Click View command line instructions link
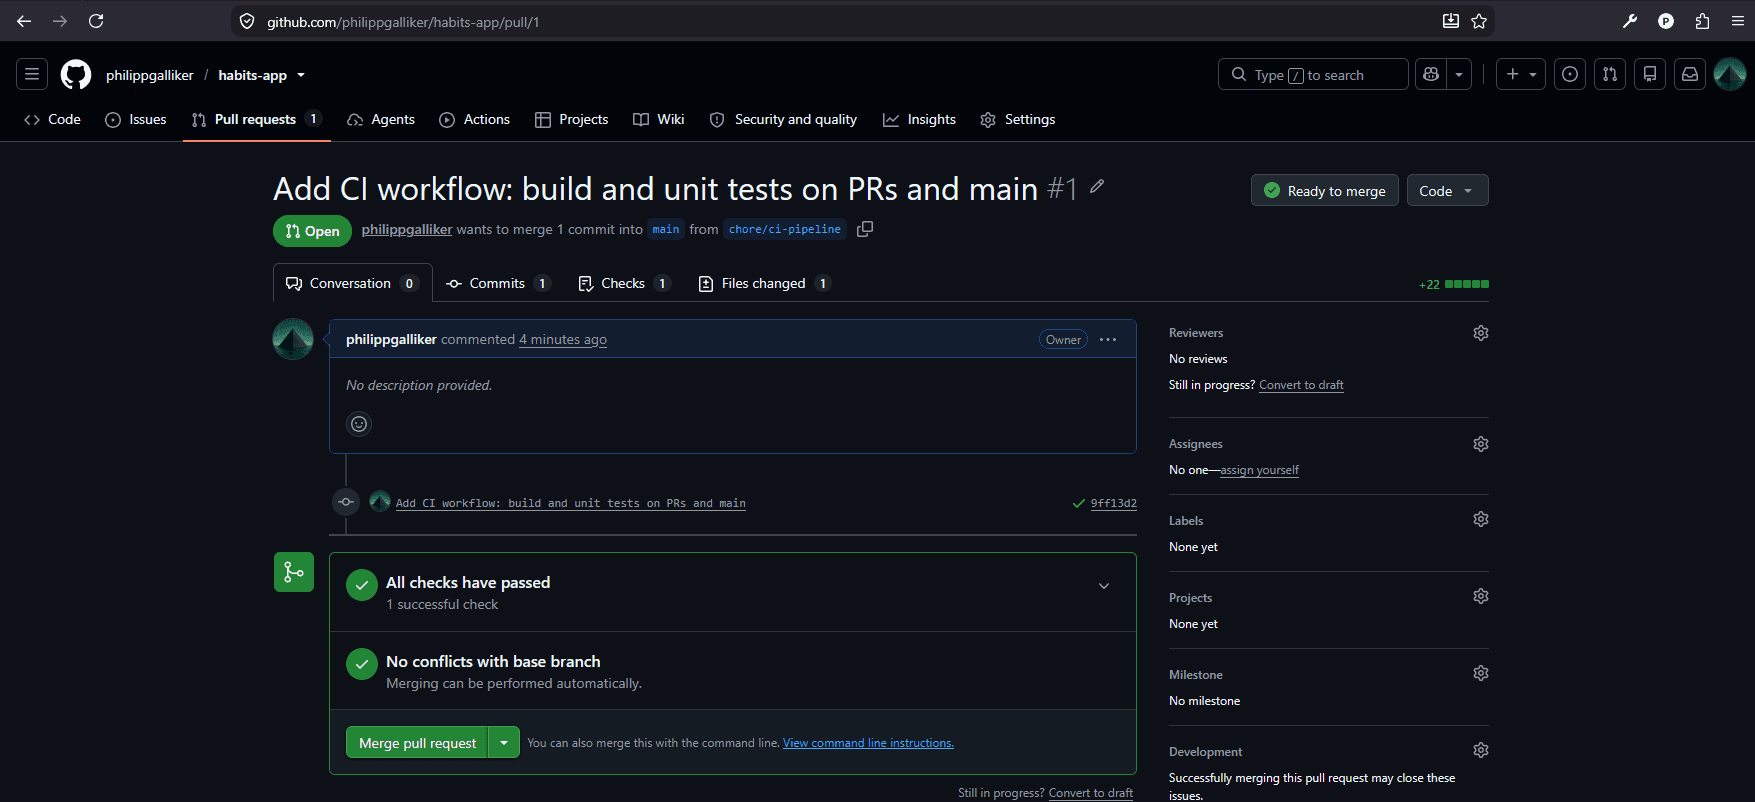Viewport: 1755px width, 802px height. tap(868, 743)
